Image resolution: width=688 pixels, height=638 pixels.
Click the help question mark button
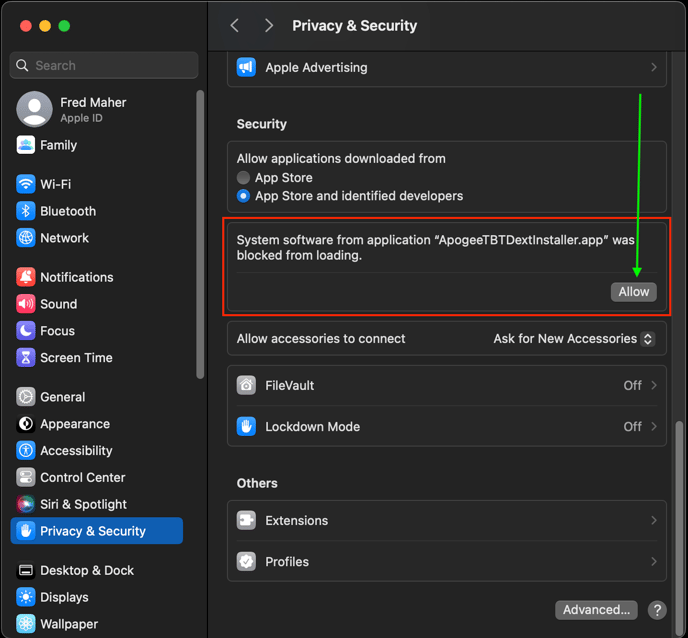pos(657,610)
